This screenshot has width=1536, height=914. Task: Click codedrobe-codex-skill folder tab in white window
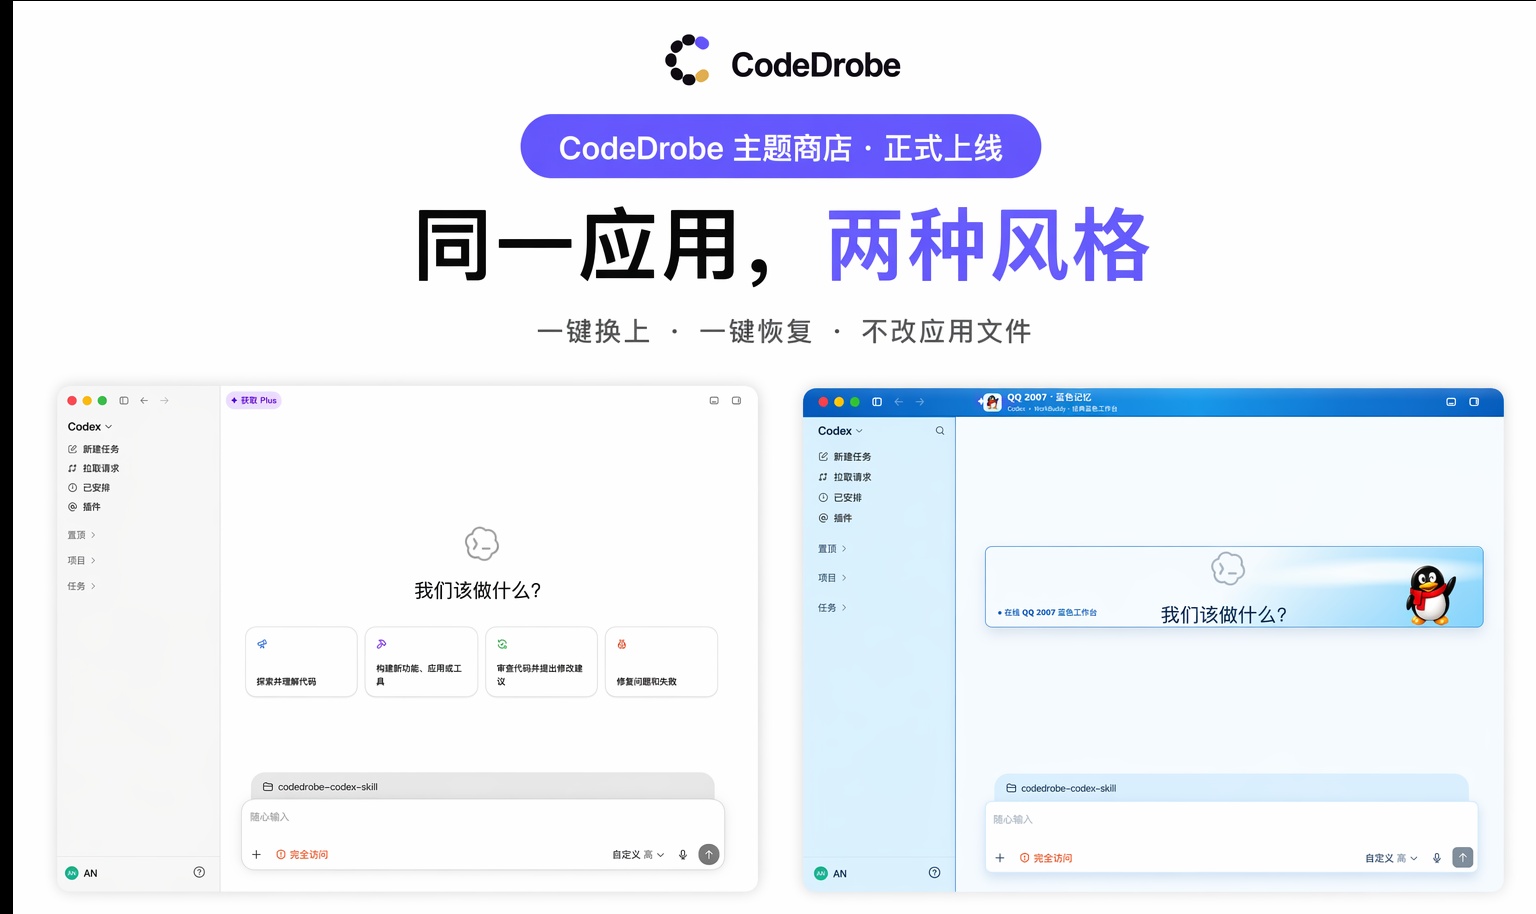click(483, 786)
